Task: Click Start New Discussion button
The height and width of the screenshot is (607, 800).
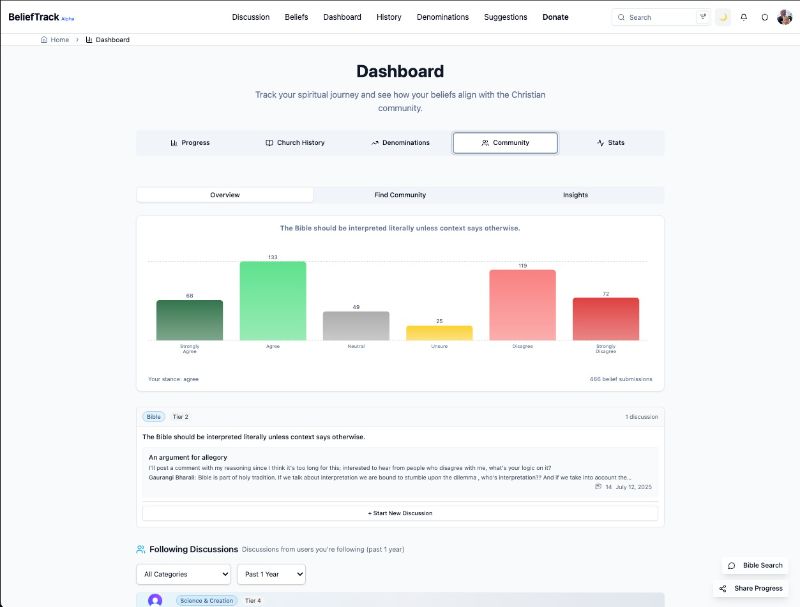Action: coord(400,513)
